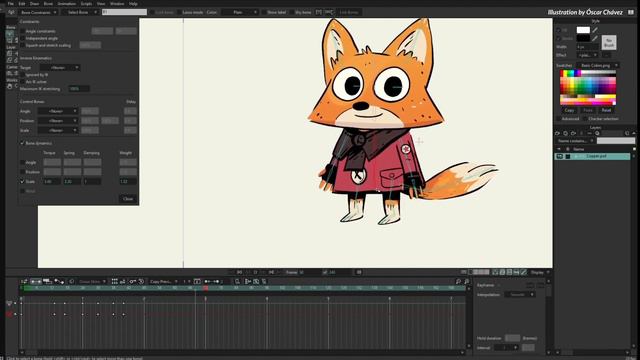Open the Position control bone dropdown
This screenshot has height=360, width=640.
tap(58, 121)
